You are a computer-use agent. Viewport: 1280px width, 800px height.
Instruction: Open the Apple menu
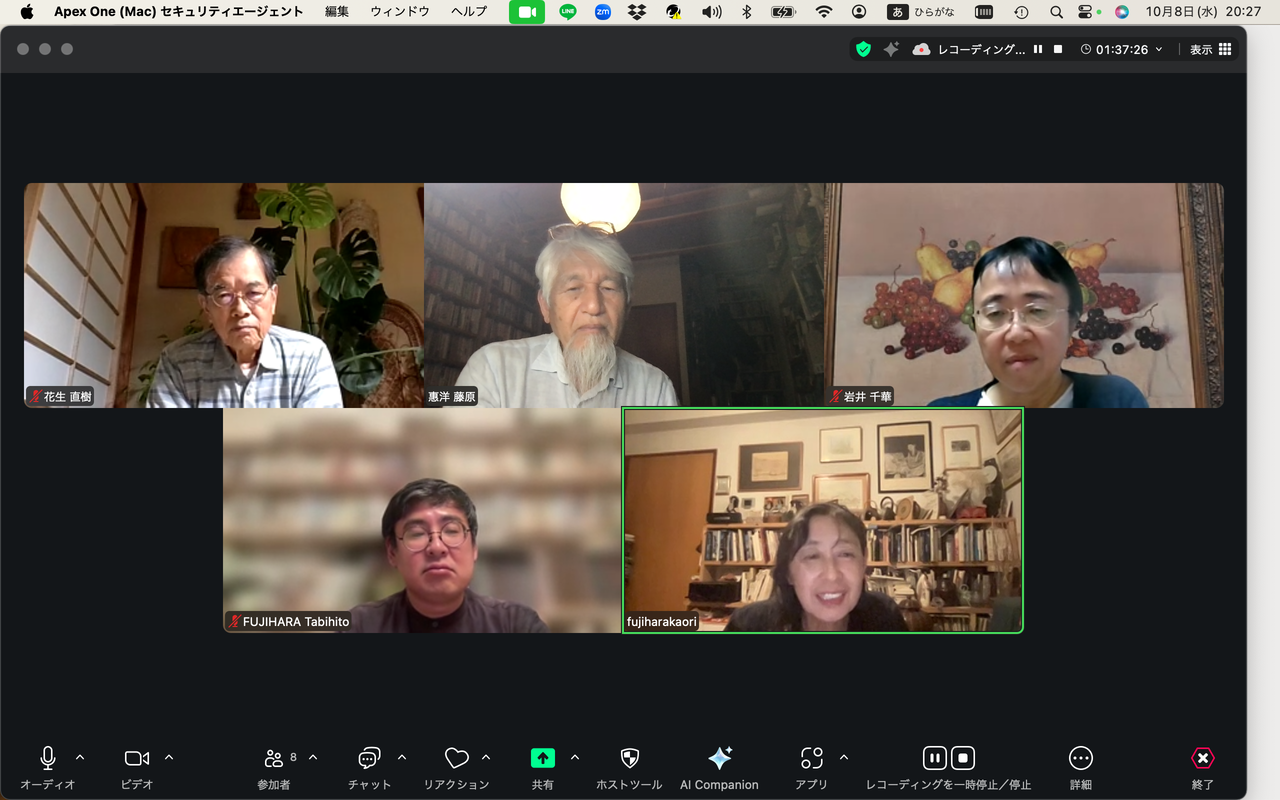(27, 12)
